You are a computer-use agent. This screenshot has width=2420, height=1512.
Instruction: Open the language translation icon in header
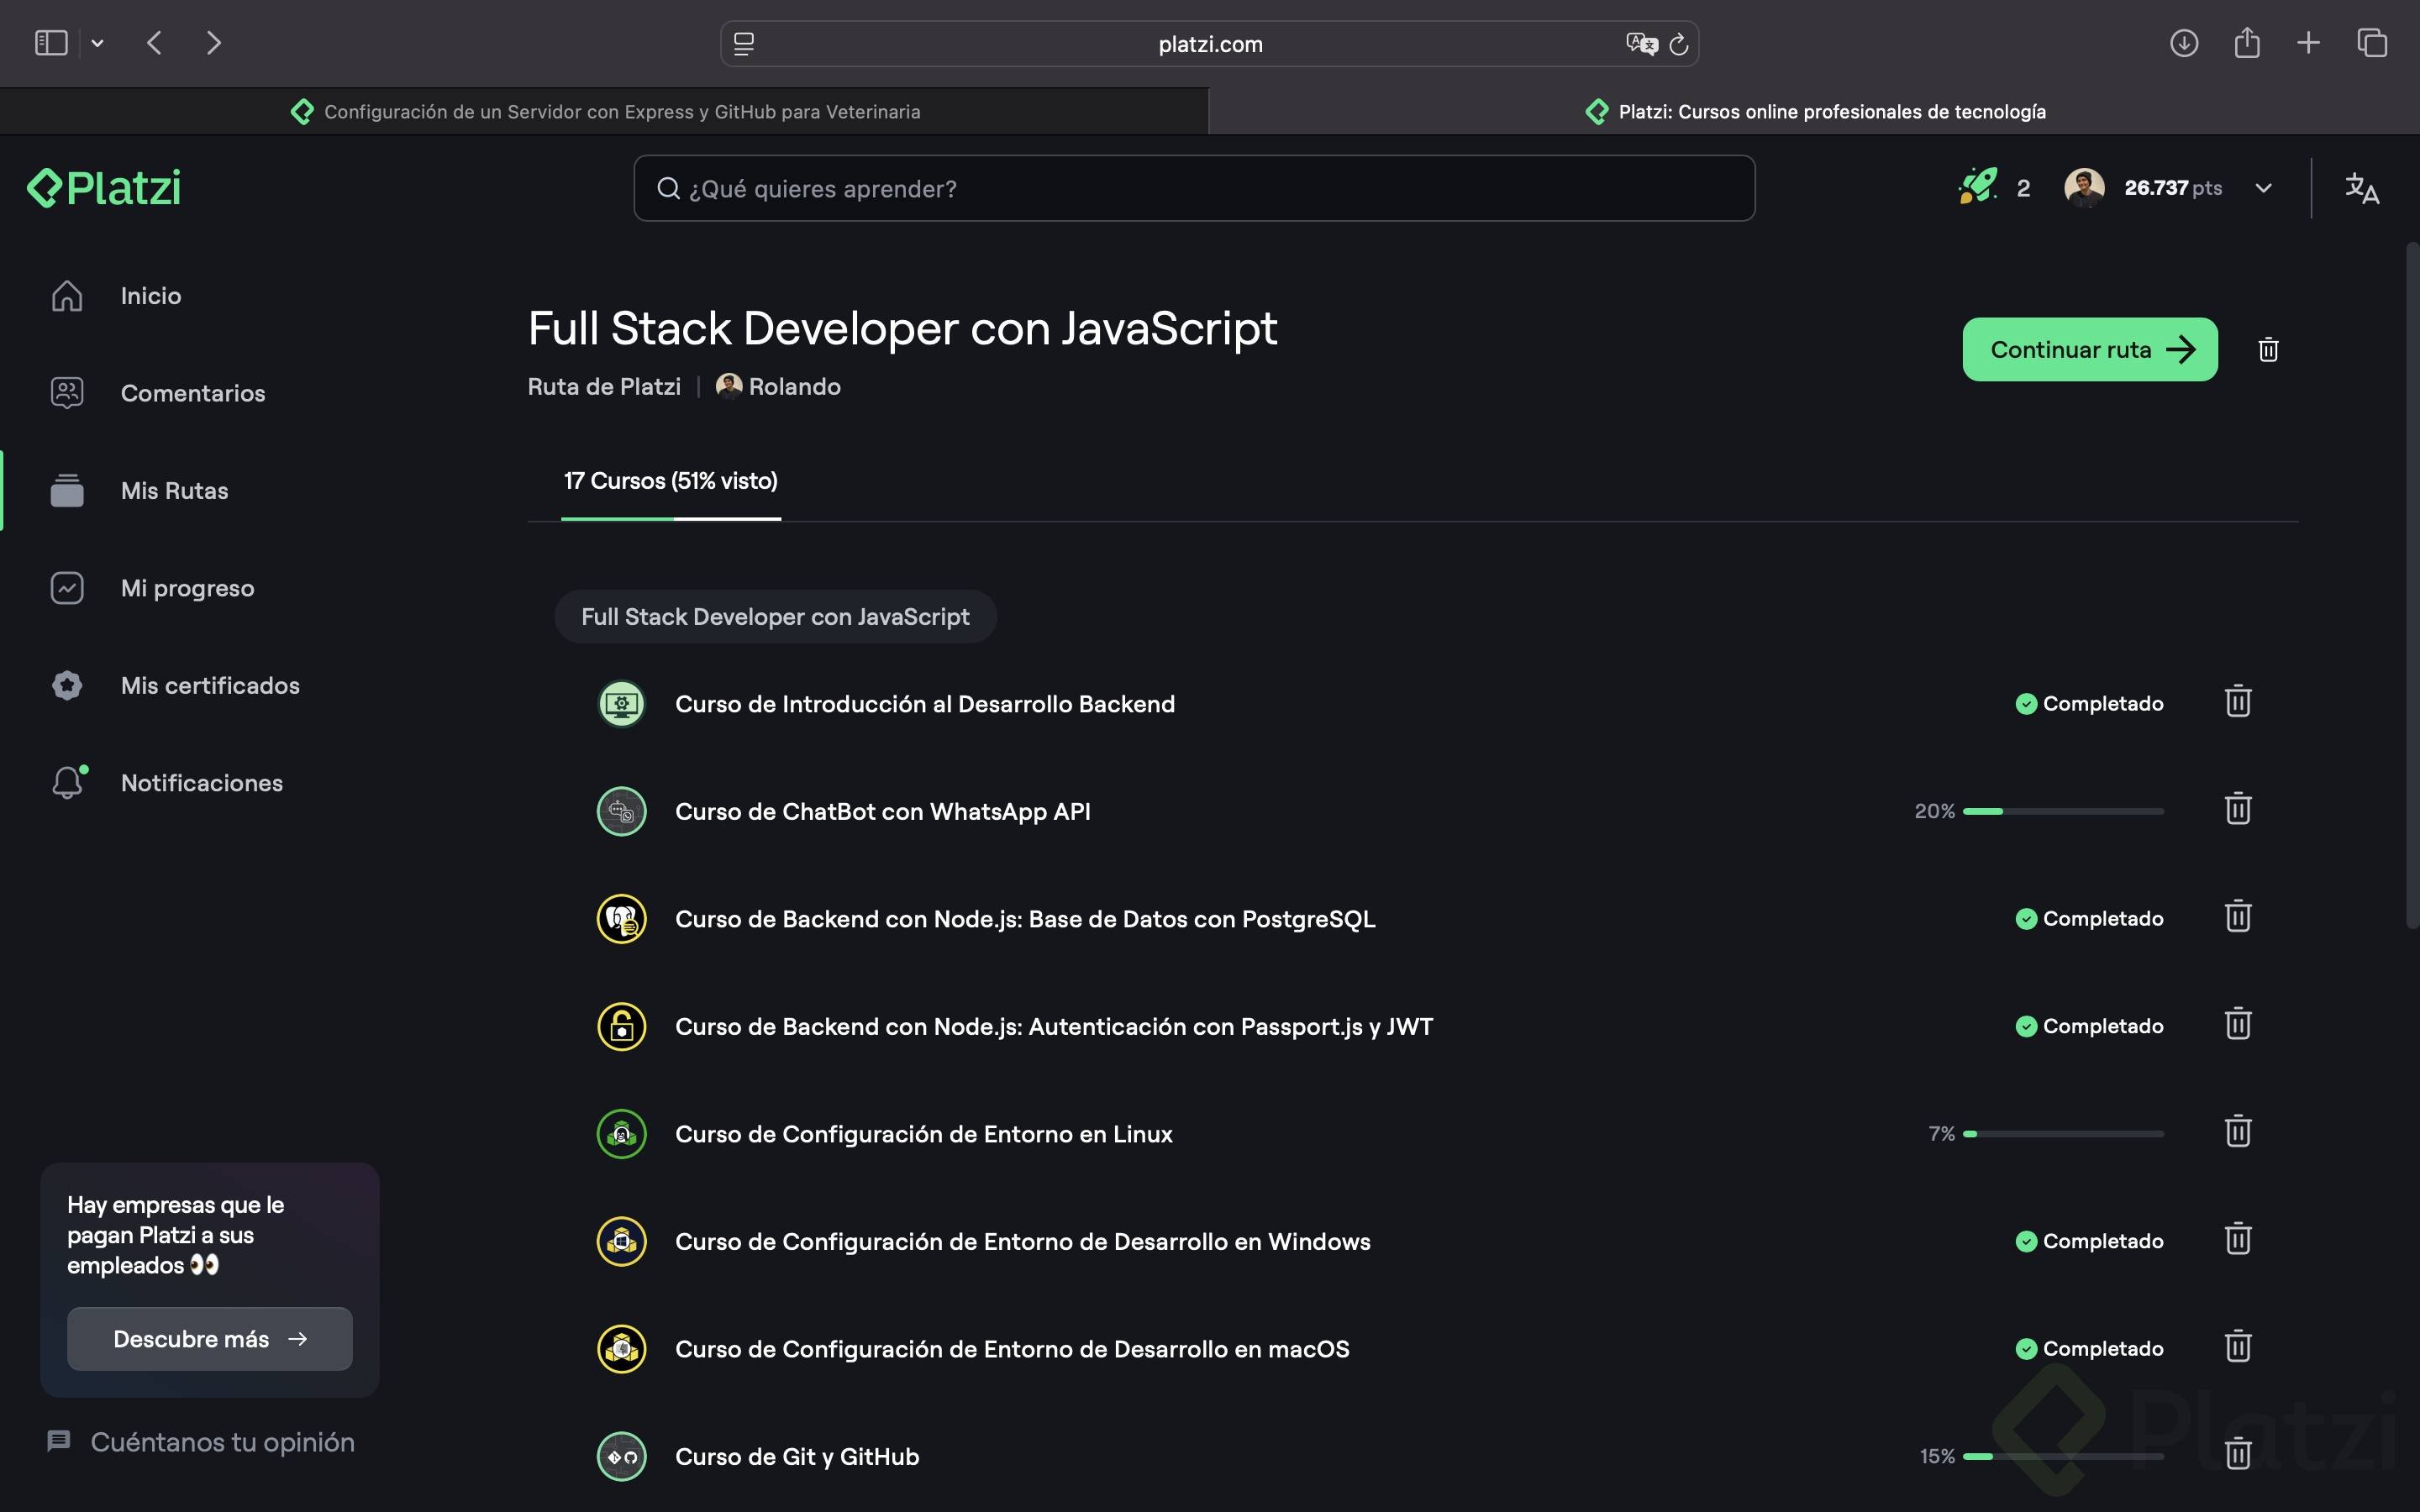(x=2361, y=188)
